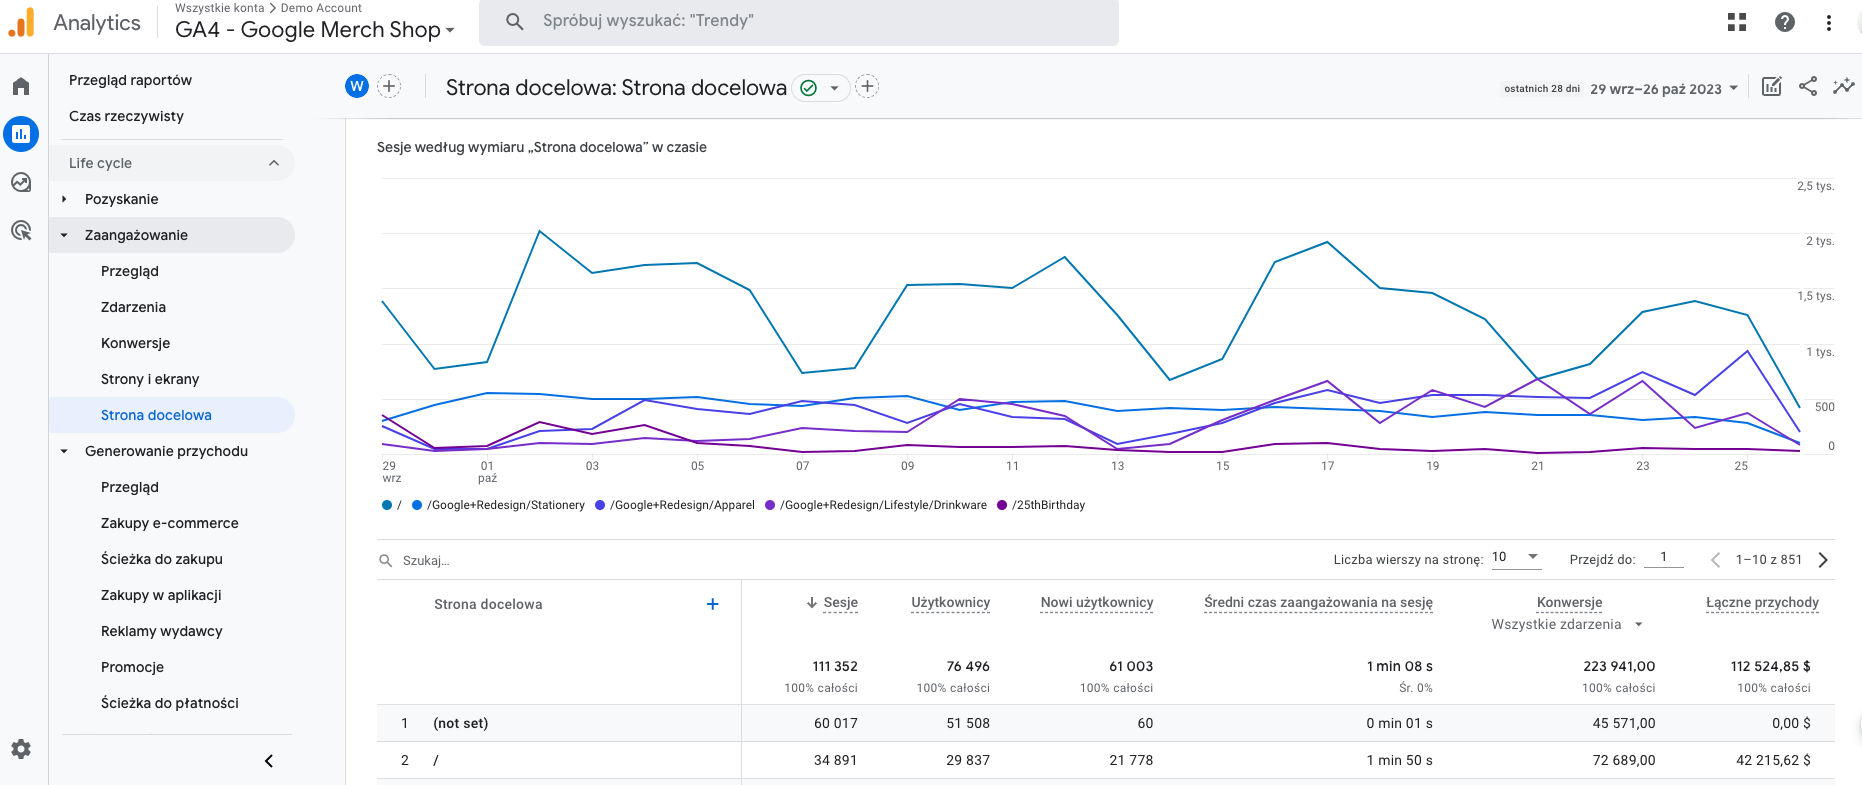The width and height of the screenshot is (1862, 785).
Task: Go to next table page arrow
Action: [1823, 560]
